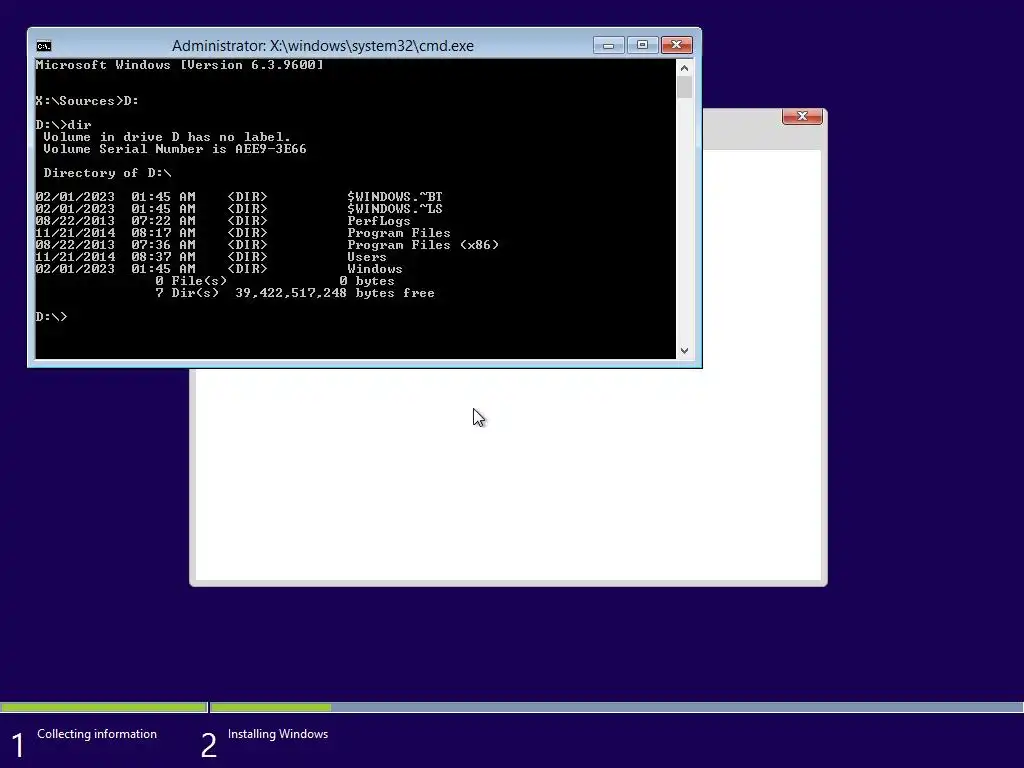Viewport: 1024px width, 768px height.
Task: Click the '0 File(s)' summary line
Action: [x=275, y=281]
